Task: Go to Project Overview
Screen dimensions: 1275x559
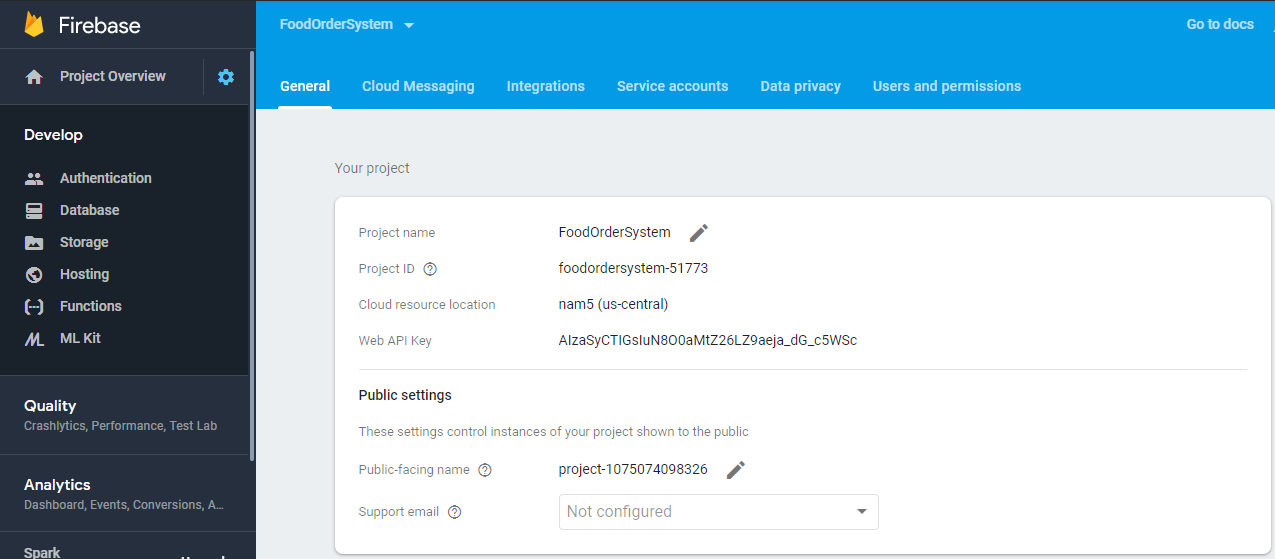Action: tap(112, 76)
